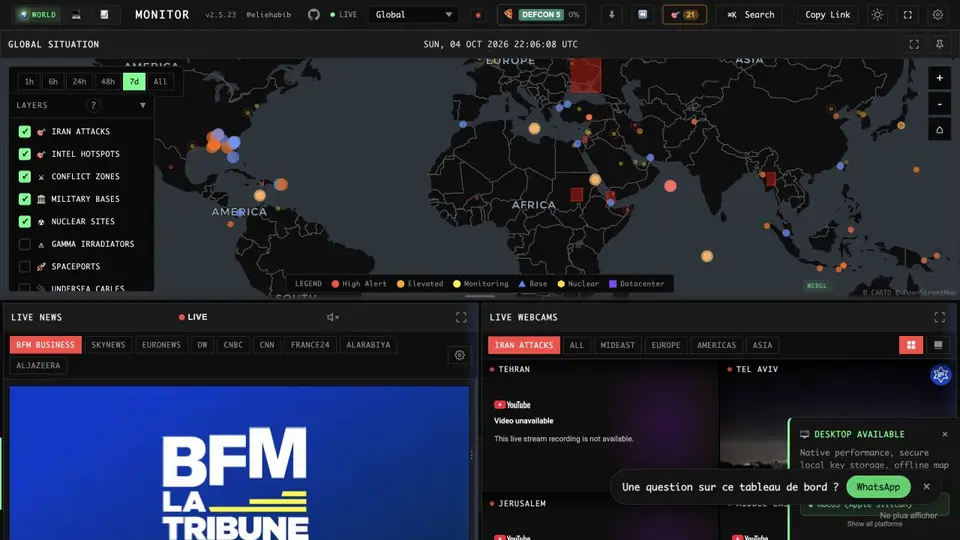The image size is (960, 540).
Task: Switch to the FRANCE24 channel
Action: 310,345
